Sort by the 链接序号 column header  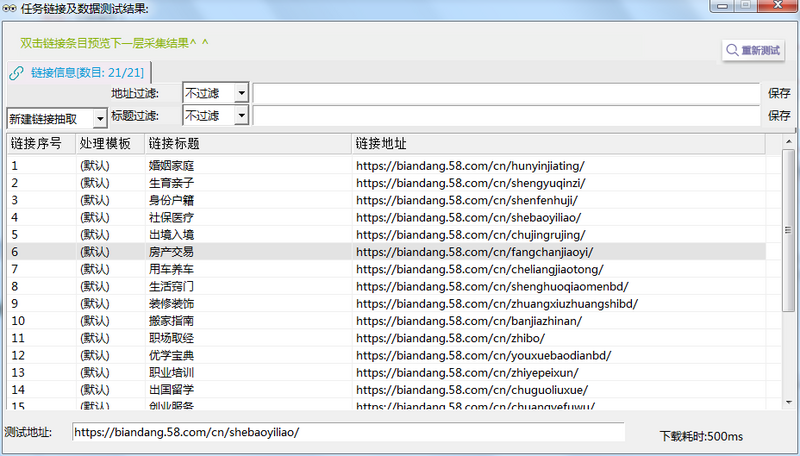(41, 144)
